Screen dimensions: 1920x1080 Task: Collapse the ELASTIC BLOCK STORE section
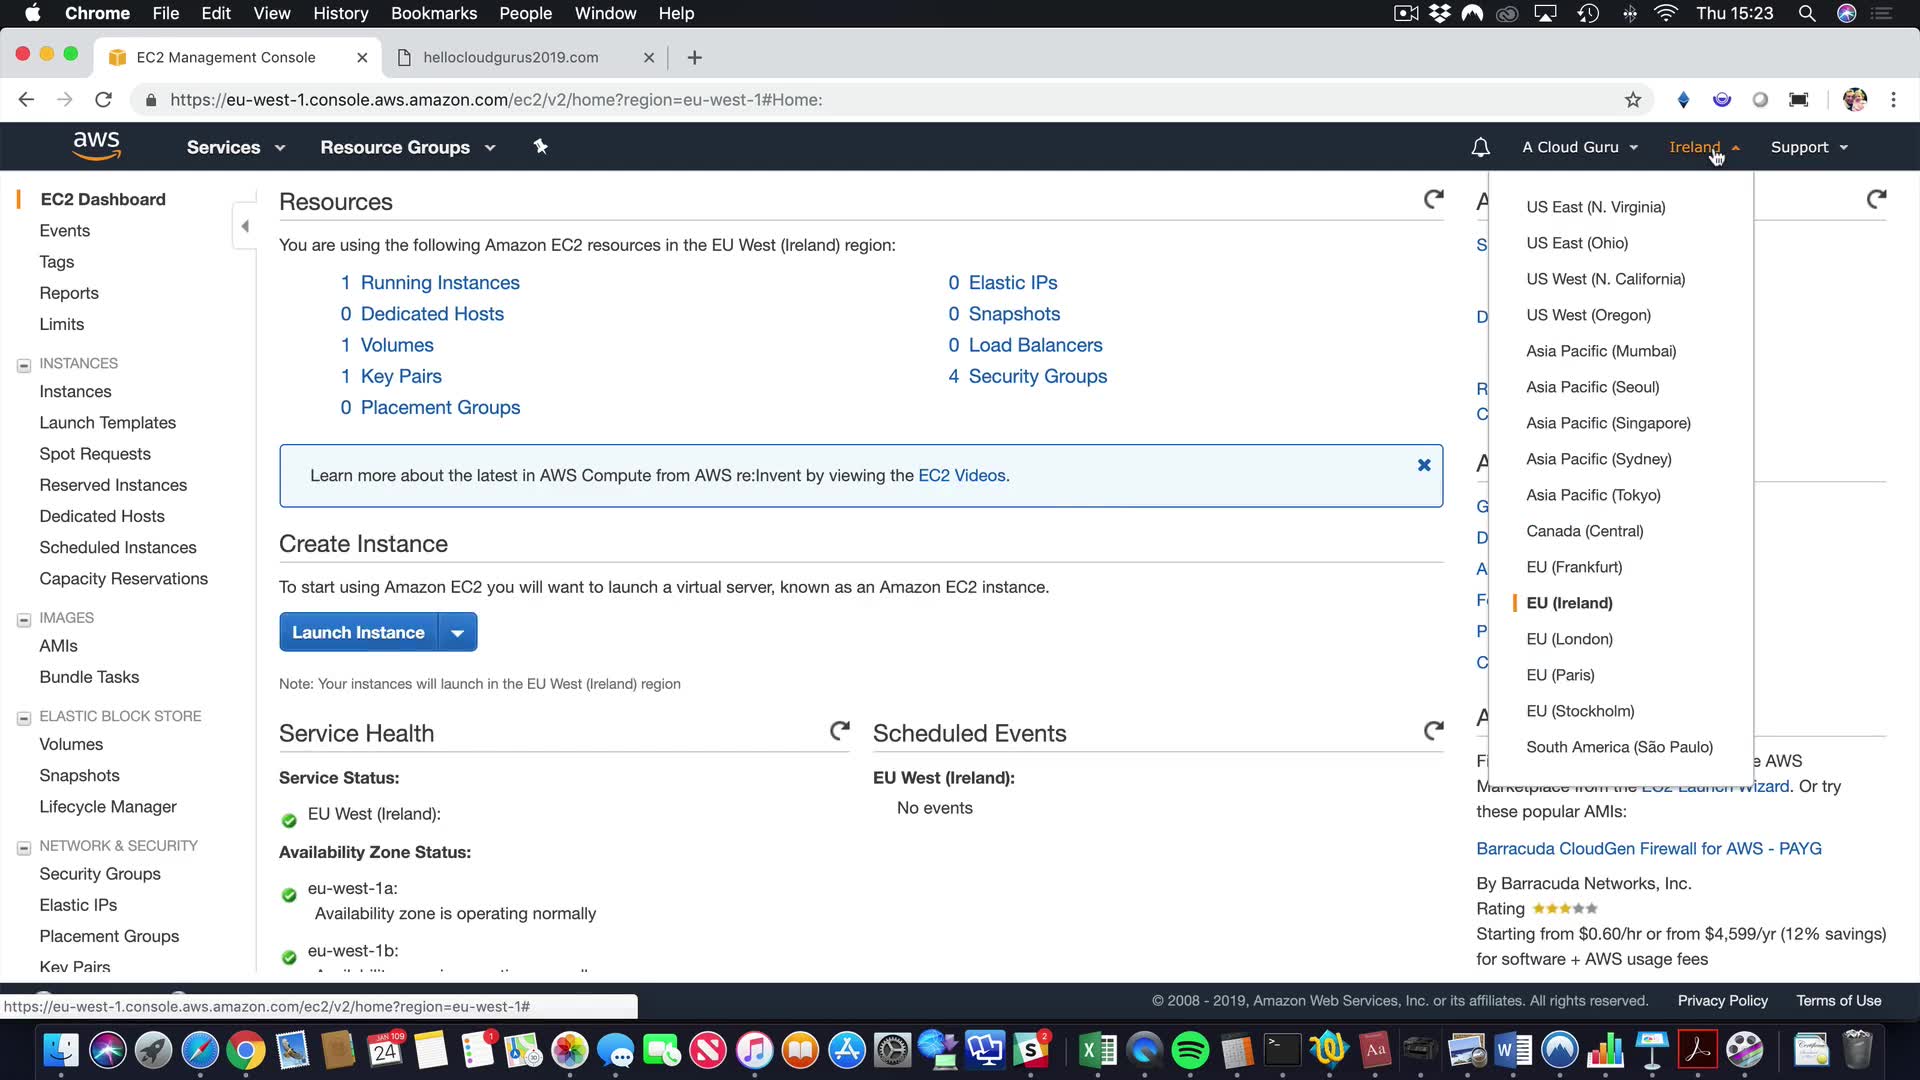24,718
